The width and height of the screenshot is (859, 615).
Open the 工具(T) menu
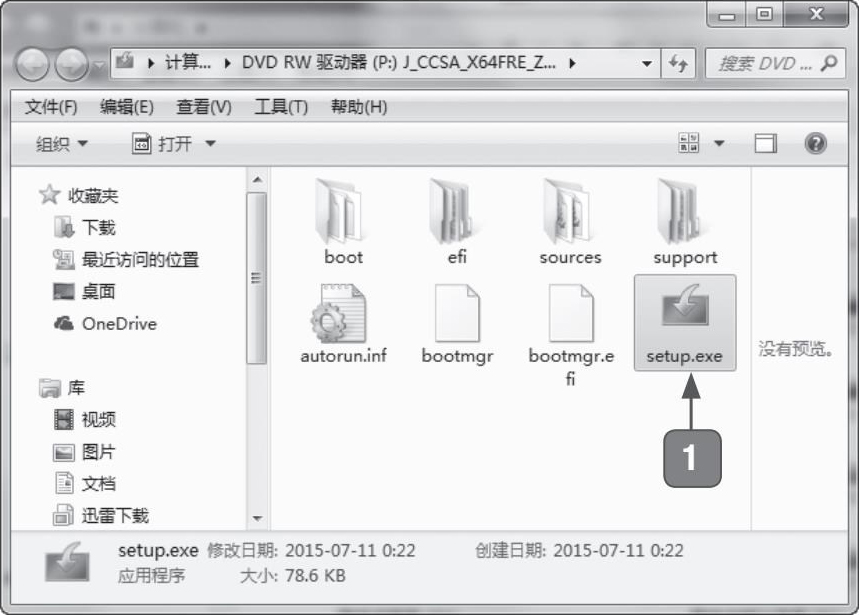[280, 107]
